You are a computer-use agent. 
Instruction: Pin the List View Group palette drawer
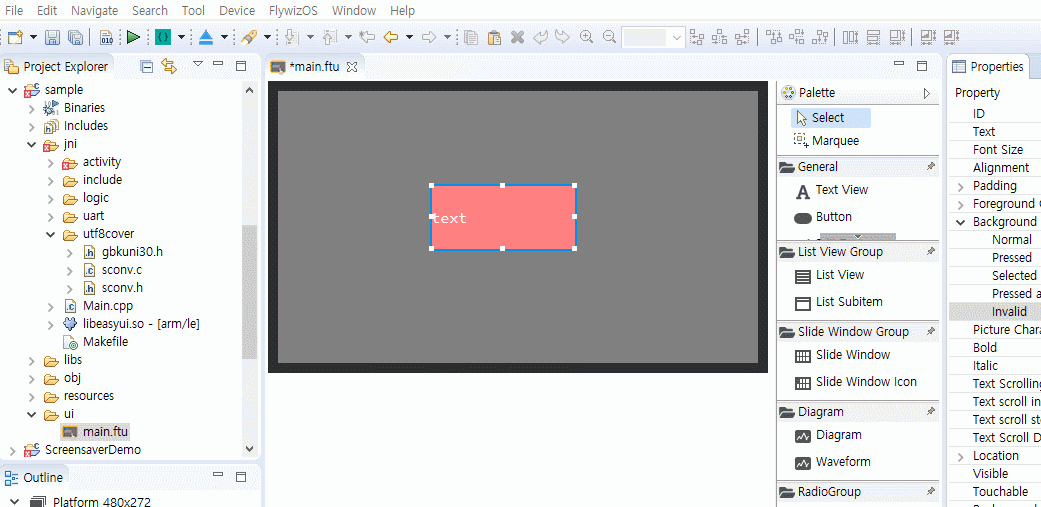coord(931,251)
